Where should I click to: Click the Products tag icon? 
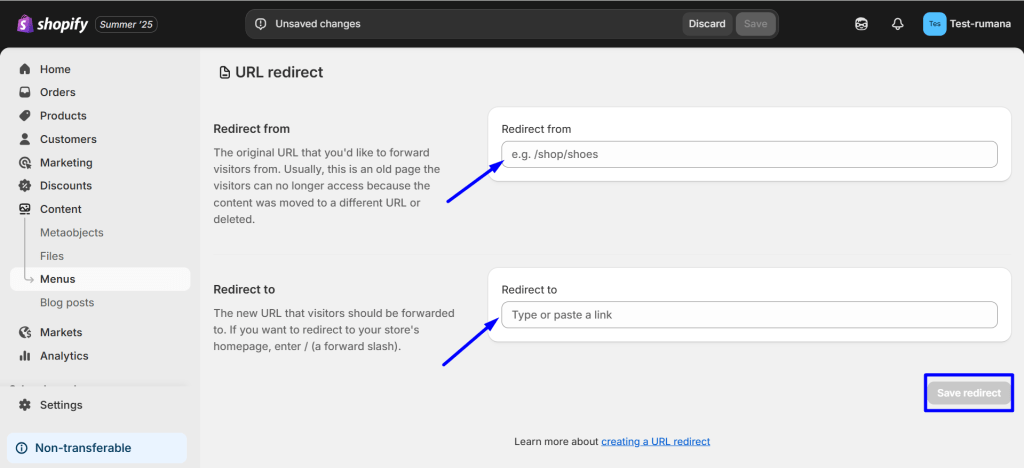pyautogui.click(x=25, y=116)
